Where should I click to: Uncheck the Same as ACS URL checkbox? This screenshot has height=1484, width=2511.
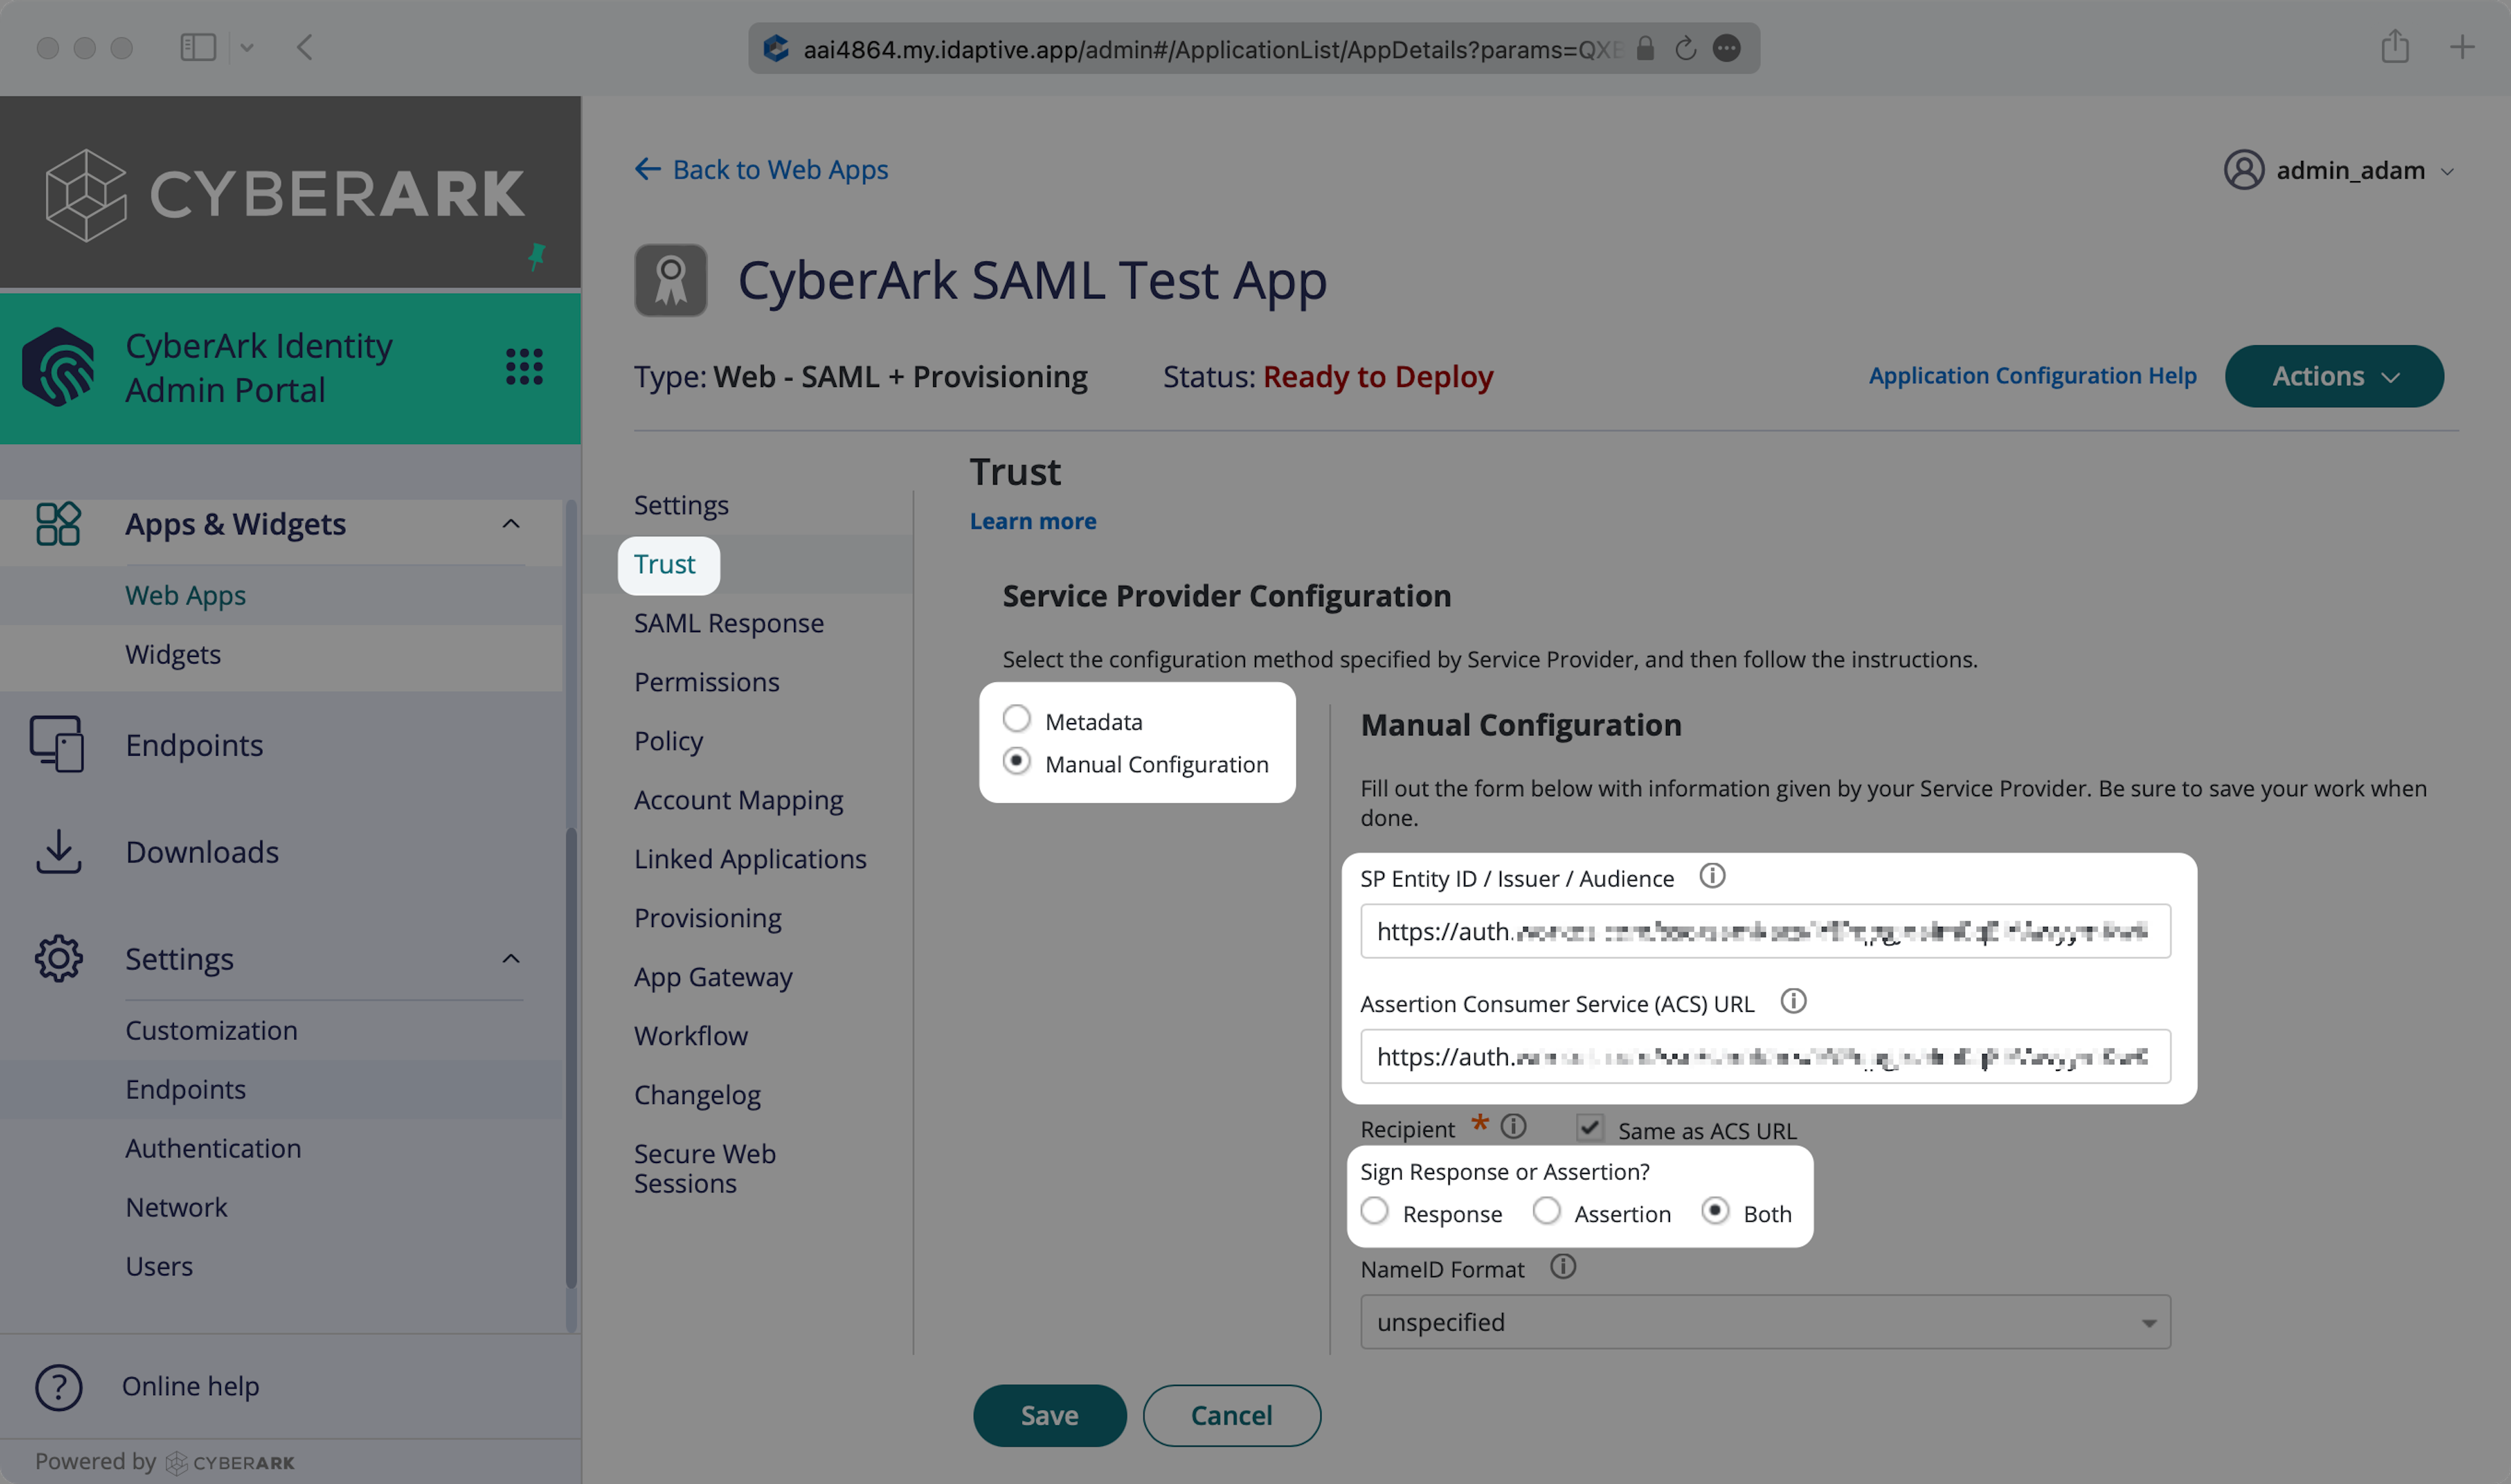tap(1589, 1128)
